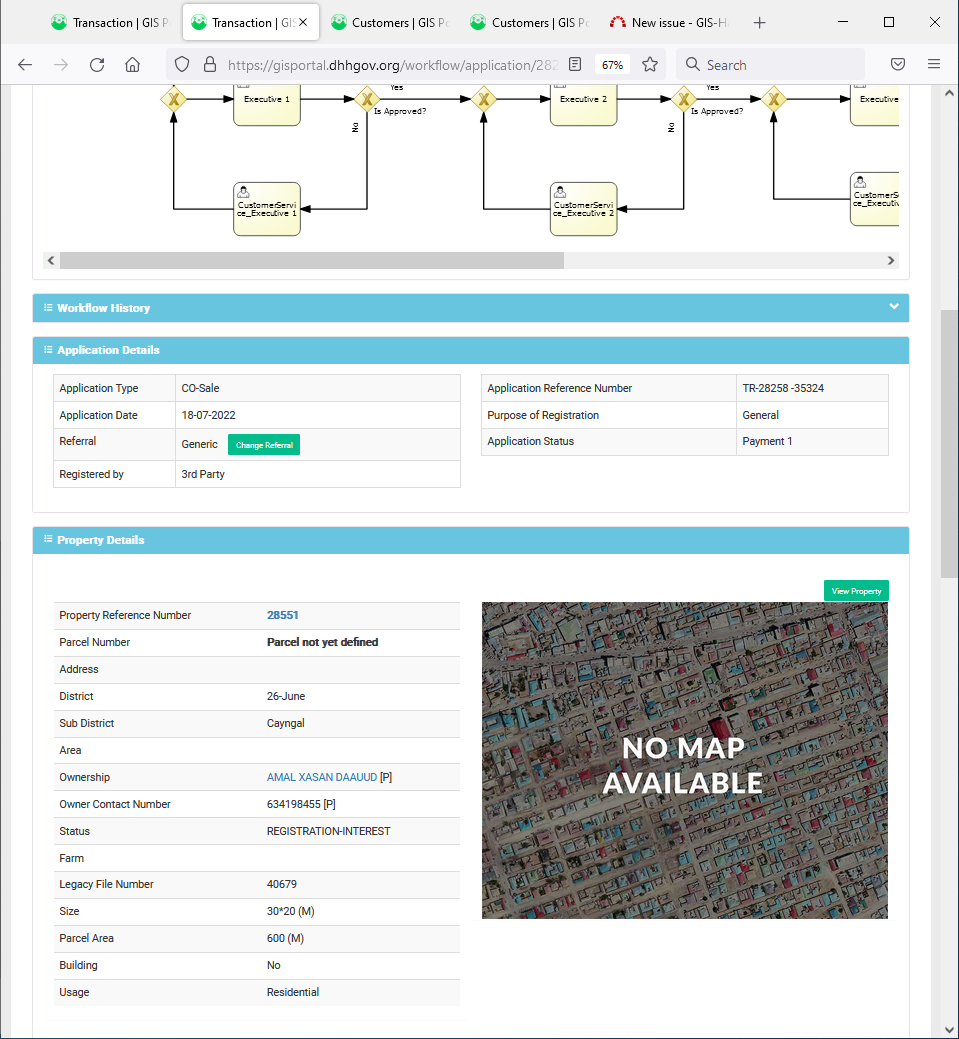Click the General purpose of registration value
Image resolution: width=959 pixels, height=1039 pixels.
pos(760,415)
